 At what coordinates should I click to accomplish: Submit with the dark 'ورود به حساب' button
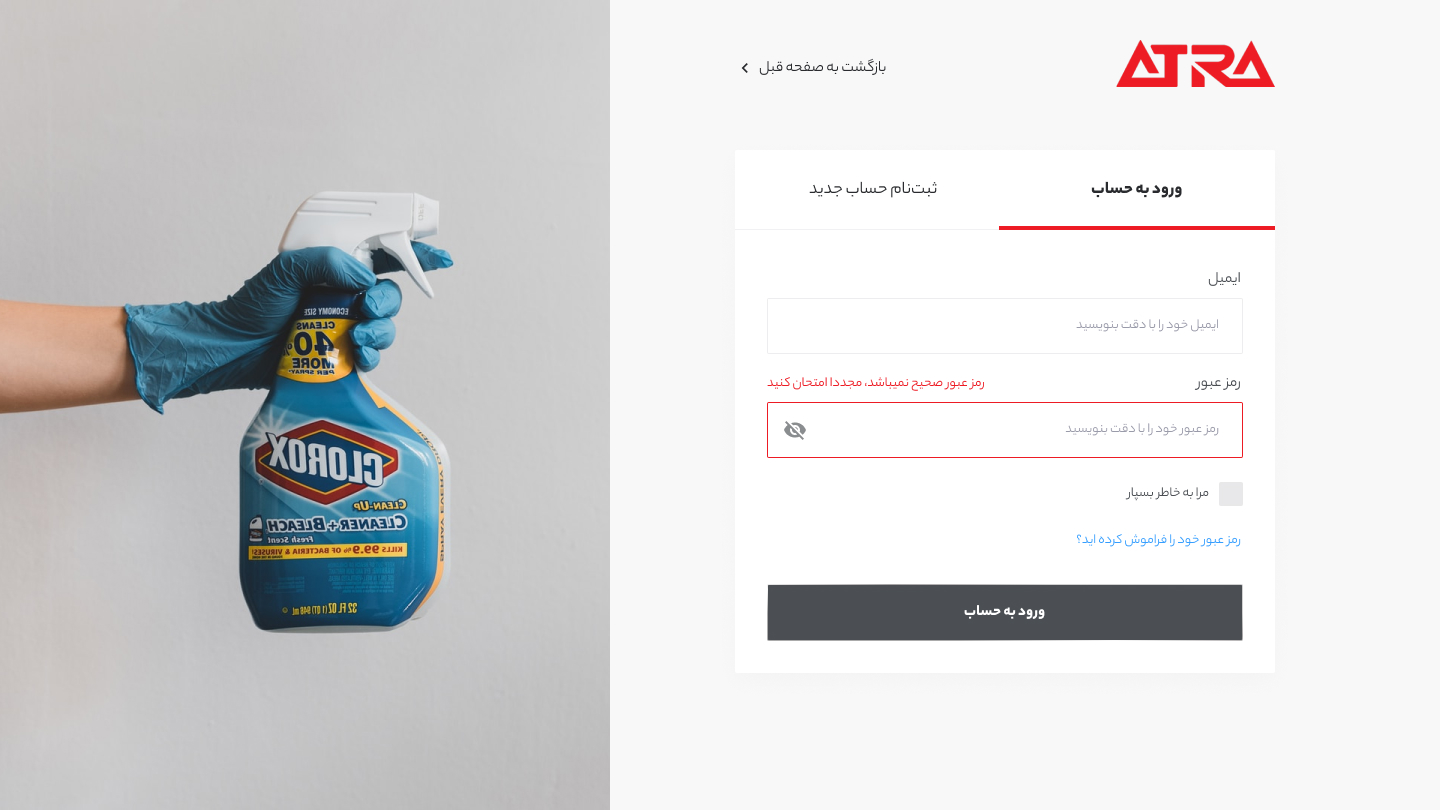(x=1005, y=612)
